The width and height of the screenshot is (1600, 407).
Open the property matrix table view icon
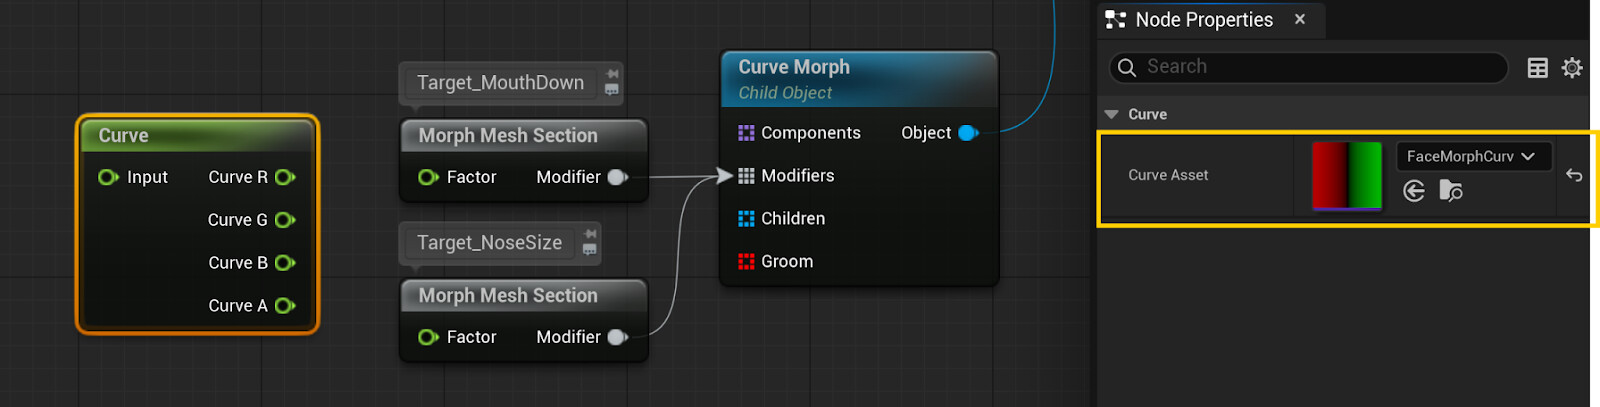pyautogui.click(x=1538, y=67)
